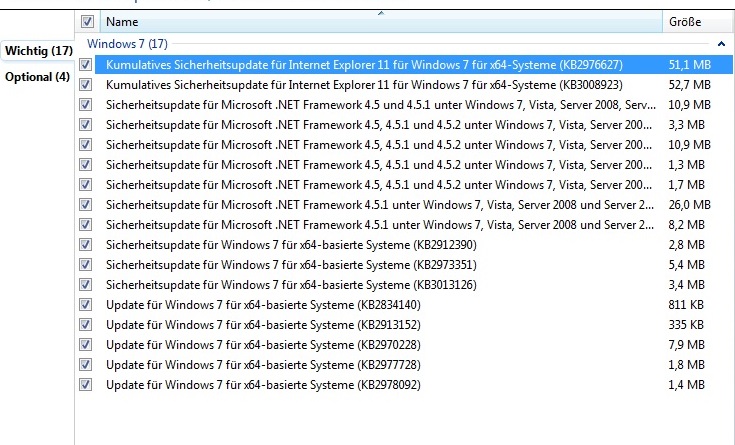Click the 811 KB size value

(x=686, y=305)
